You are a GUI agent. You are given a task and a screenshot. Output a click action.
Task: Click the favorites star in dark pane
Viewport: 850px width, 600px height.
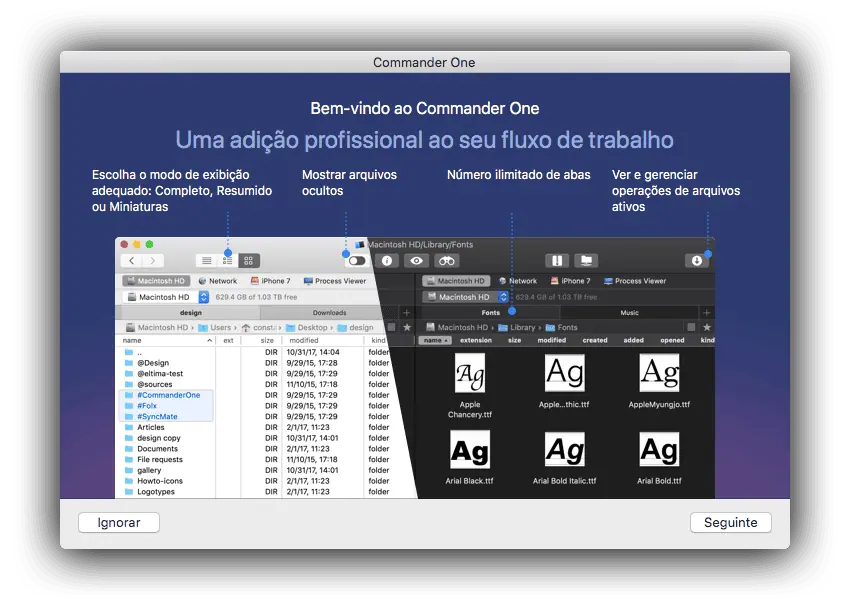[707, 327]
